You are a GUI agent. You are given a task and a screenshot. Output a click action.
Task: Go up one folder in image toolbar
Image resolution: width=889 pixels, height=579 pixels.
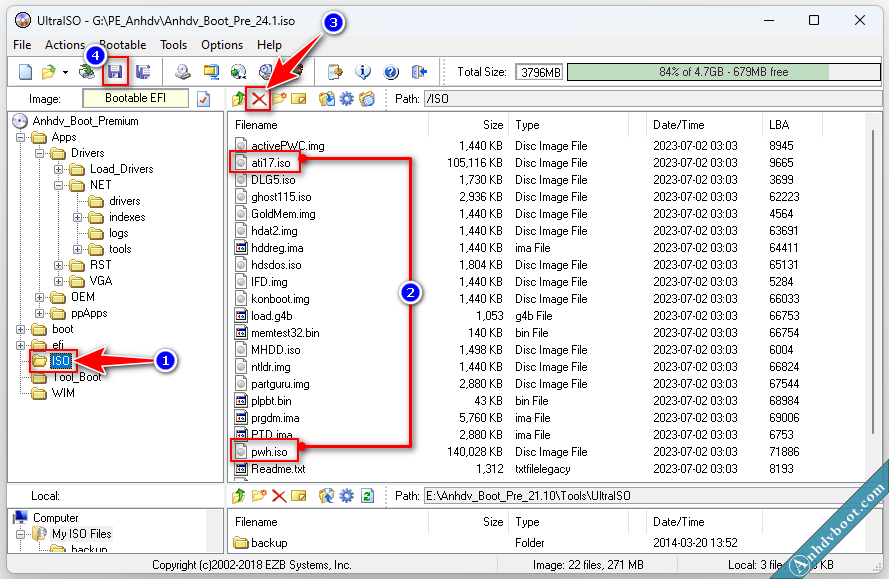click(x=238, y=99)
